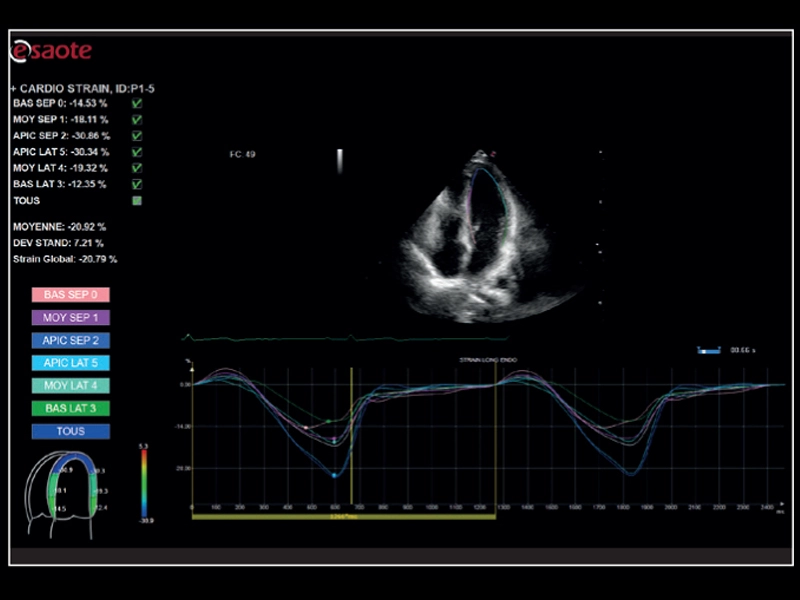Select the BAS LAT 3 segment button
The height and width of the screenshot is (600, 800).
tap(70, 408)
